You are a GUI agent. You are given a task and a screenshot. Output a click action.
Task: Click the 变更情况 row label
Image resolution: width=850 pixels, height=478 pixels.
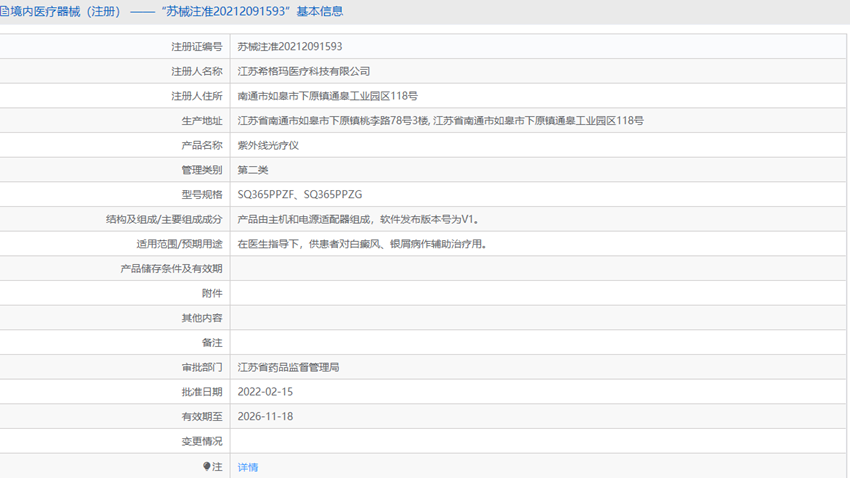pos(202,441)
